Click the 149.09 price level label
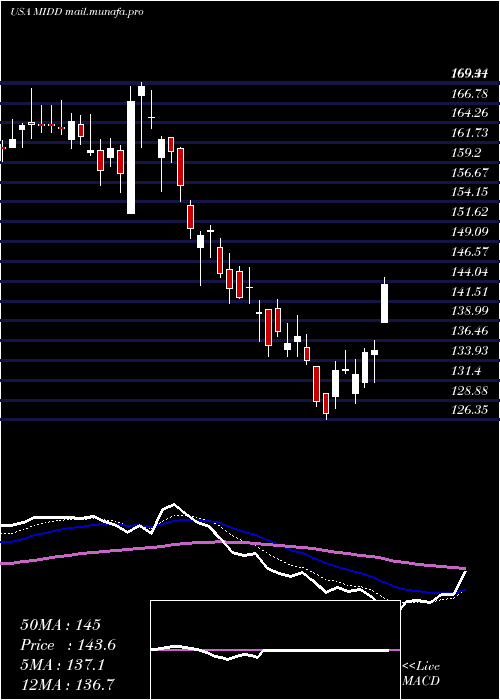 (470, 232)
